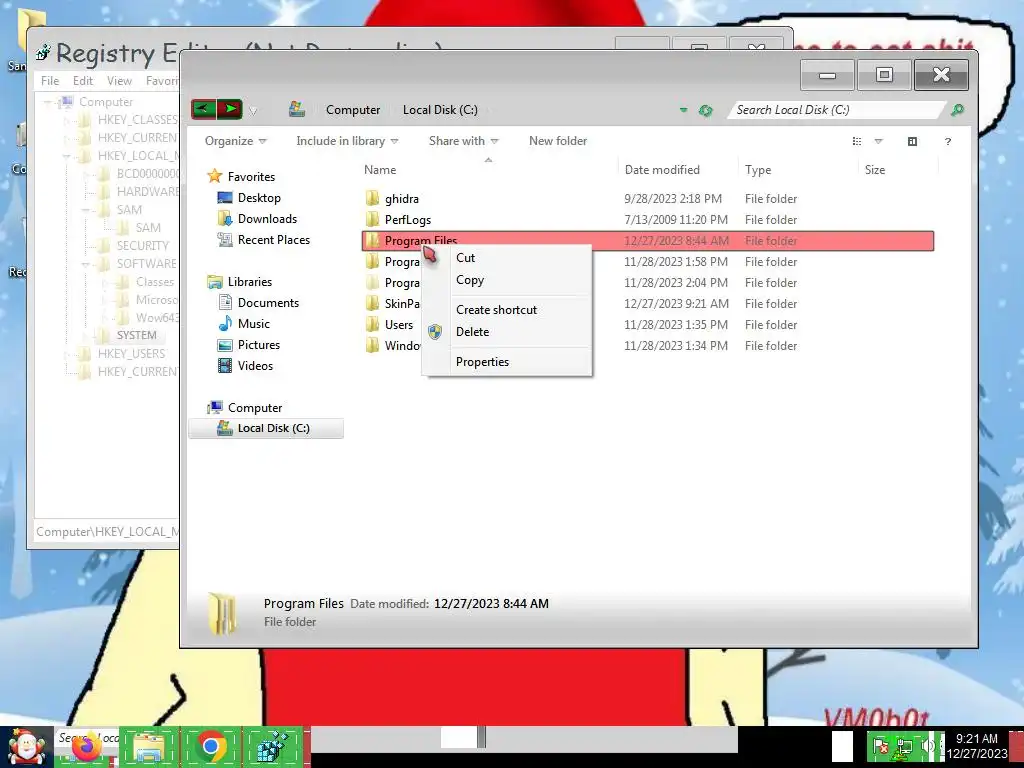Select the HARDWARE key in Registry Editor

pos(147,191)
